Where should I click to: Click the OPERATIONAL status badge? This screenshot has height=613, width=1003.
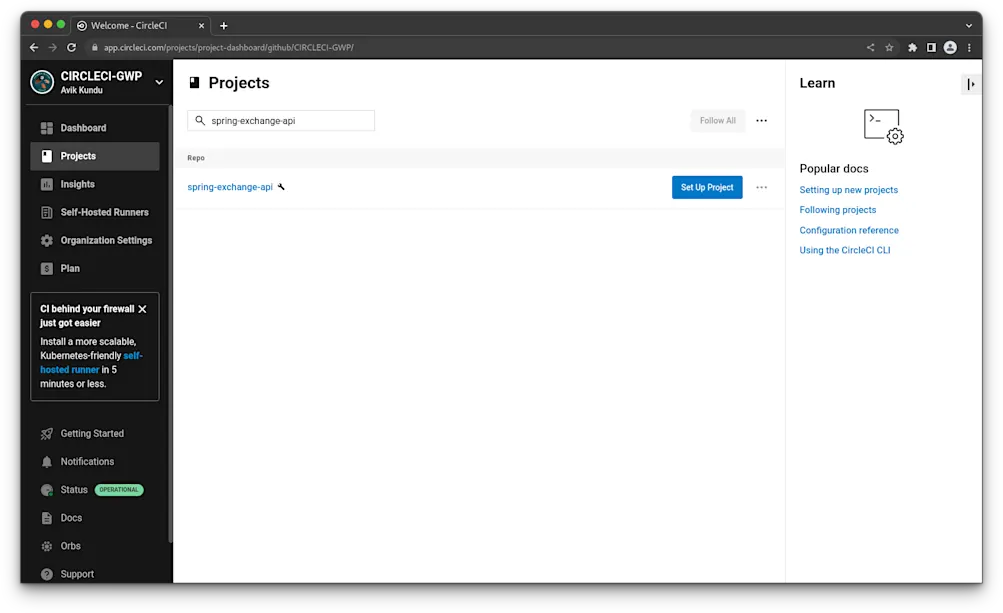[x=119, y=490]
